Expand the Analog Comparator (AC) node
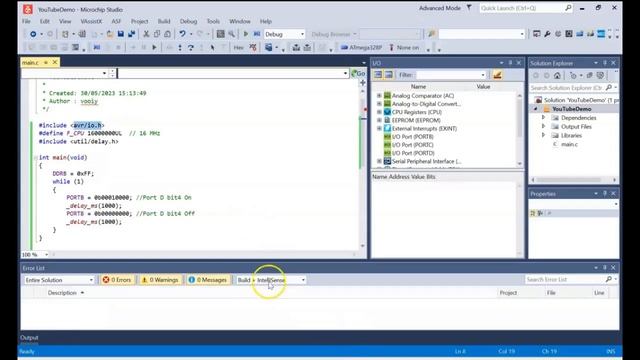 coord(379,96)
